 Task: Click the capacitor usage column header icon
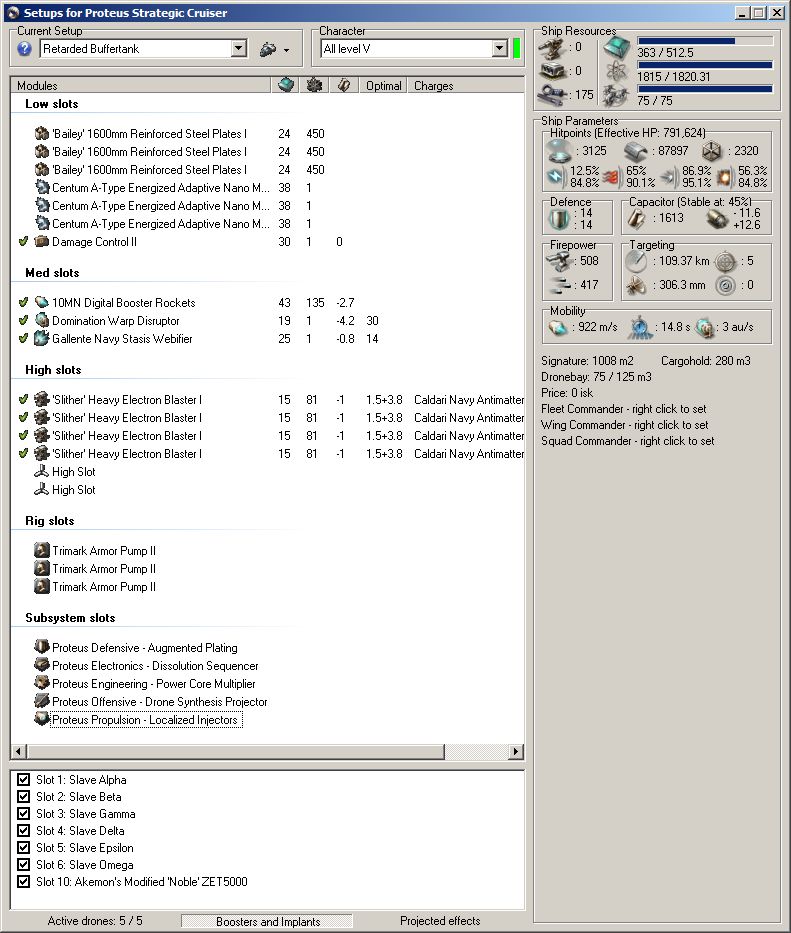tap(343, 85)
